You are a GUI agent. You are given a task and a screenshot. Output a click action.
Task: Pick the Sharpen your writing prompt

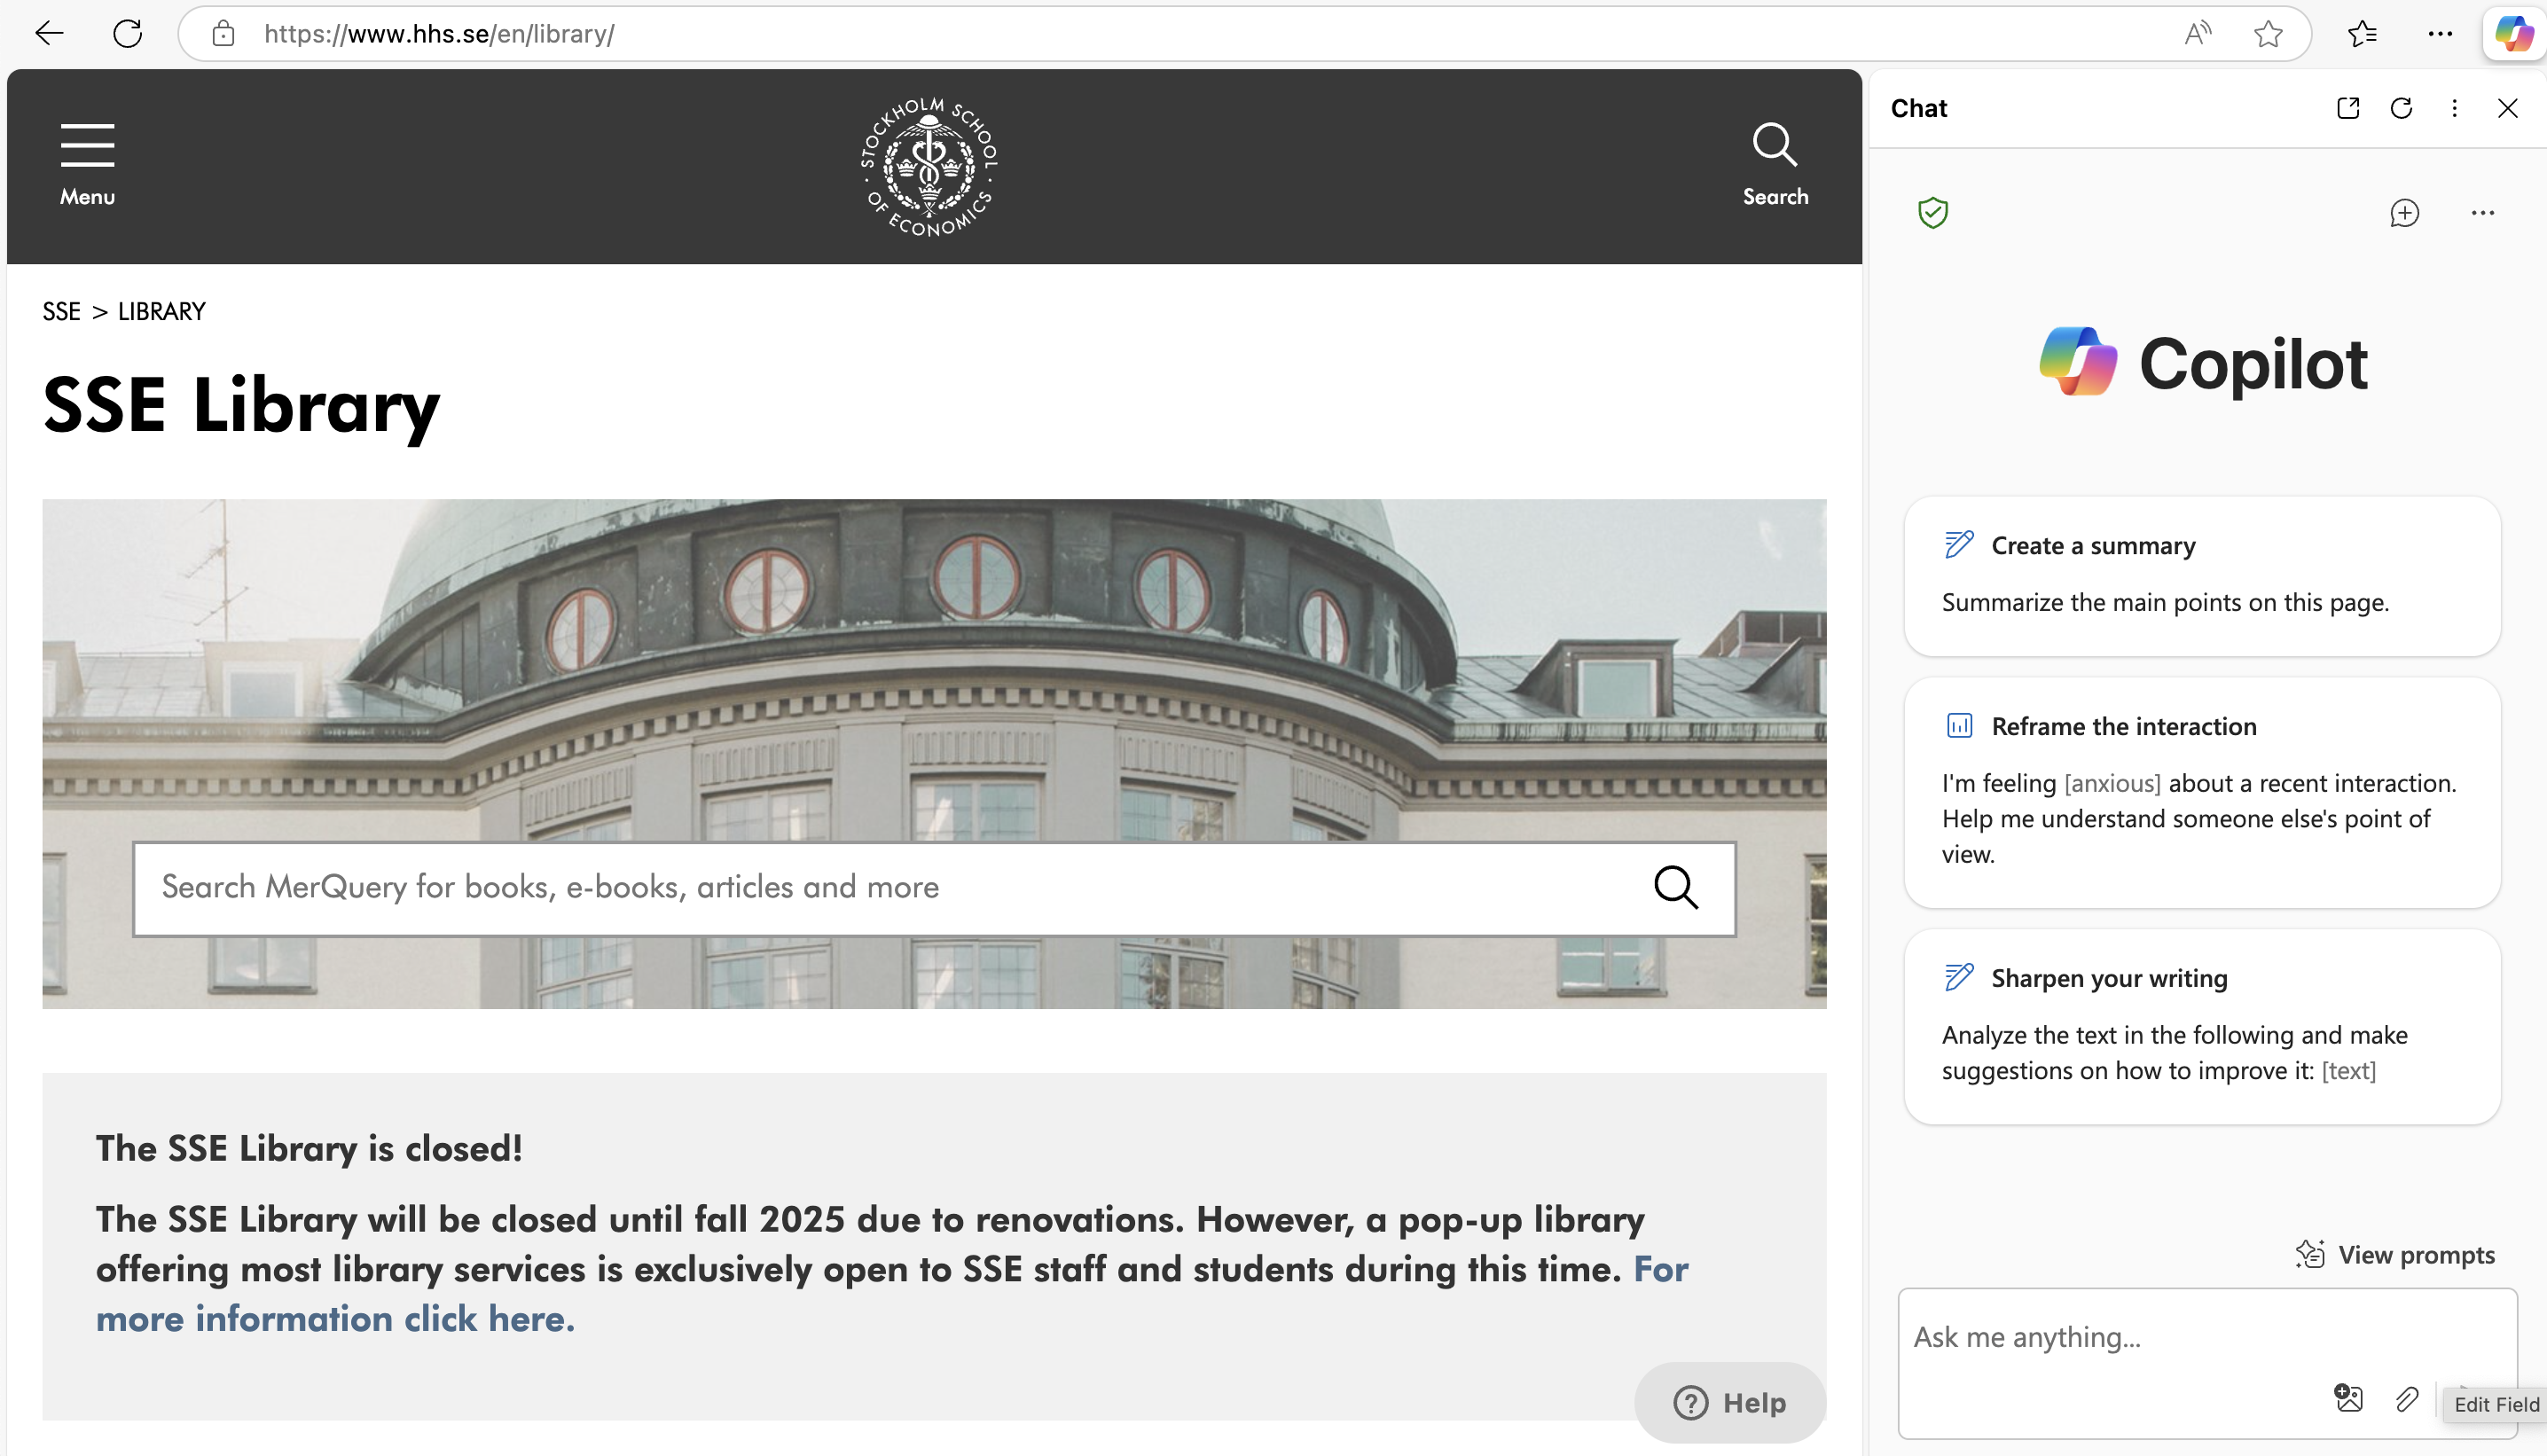(2202, 1026)
